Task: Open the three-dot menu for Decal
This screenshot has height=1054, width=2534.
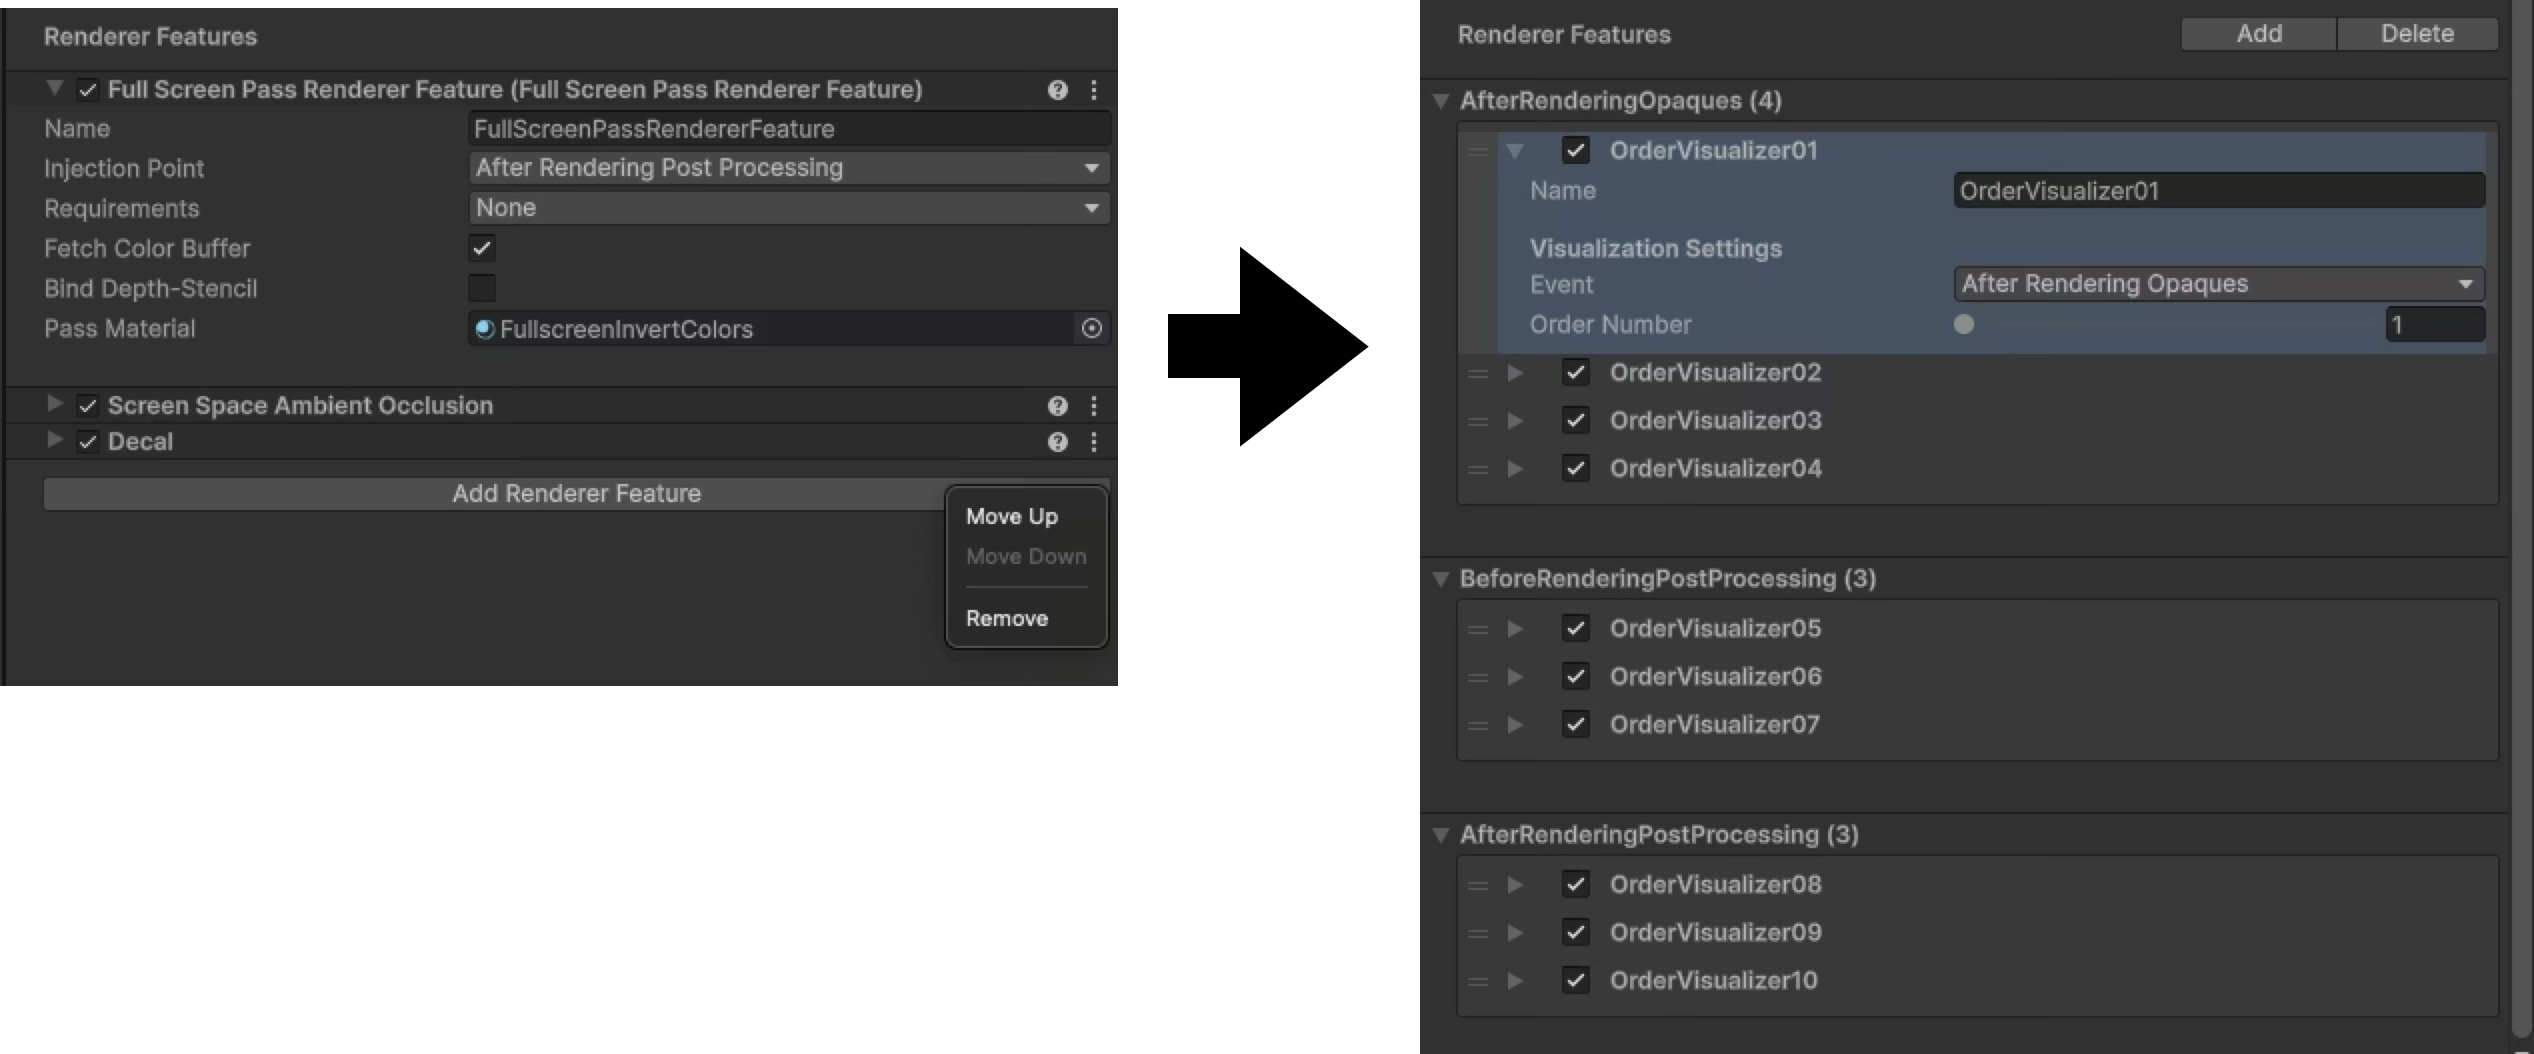Action: tap(1093, 442)
